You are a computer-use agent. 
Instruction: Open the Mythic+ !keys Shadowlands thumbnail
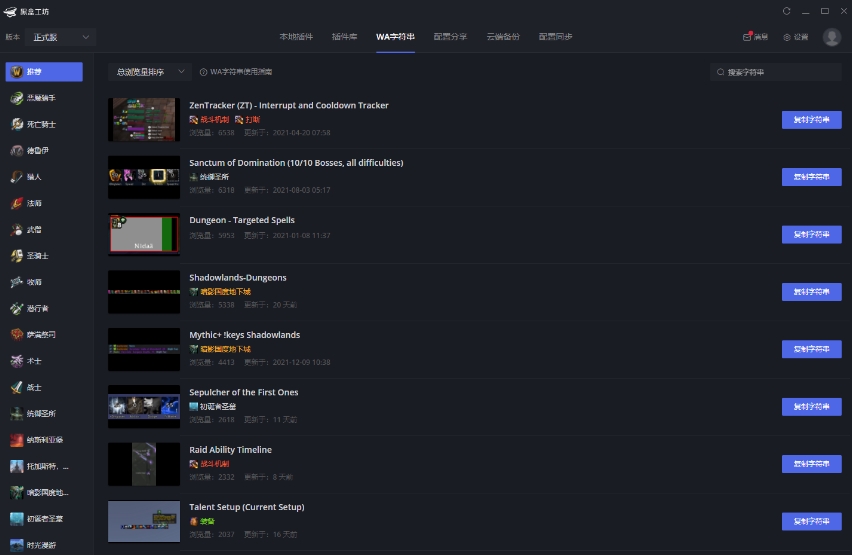144,349
